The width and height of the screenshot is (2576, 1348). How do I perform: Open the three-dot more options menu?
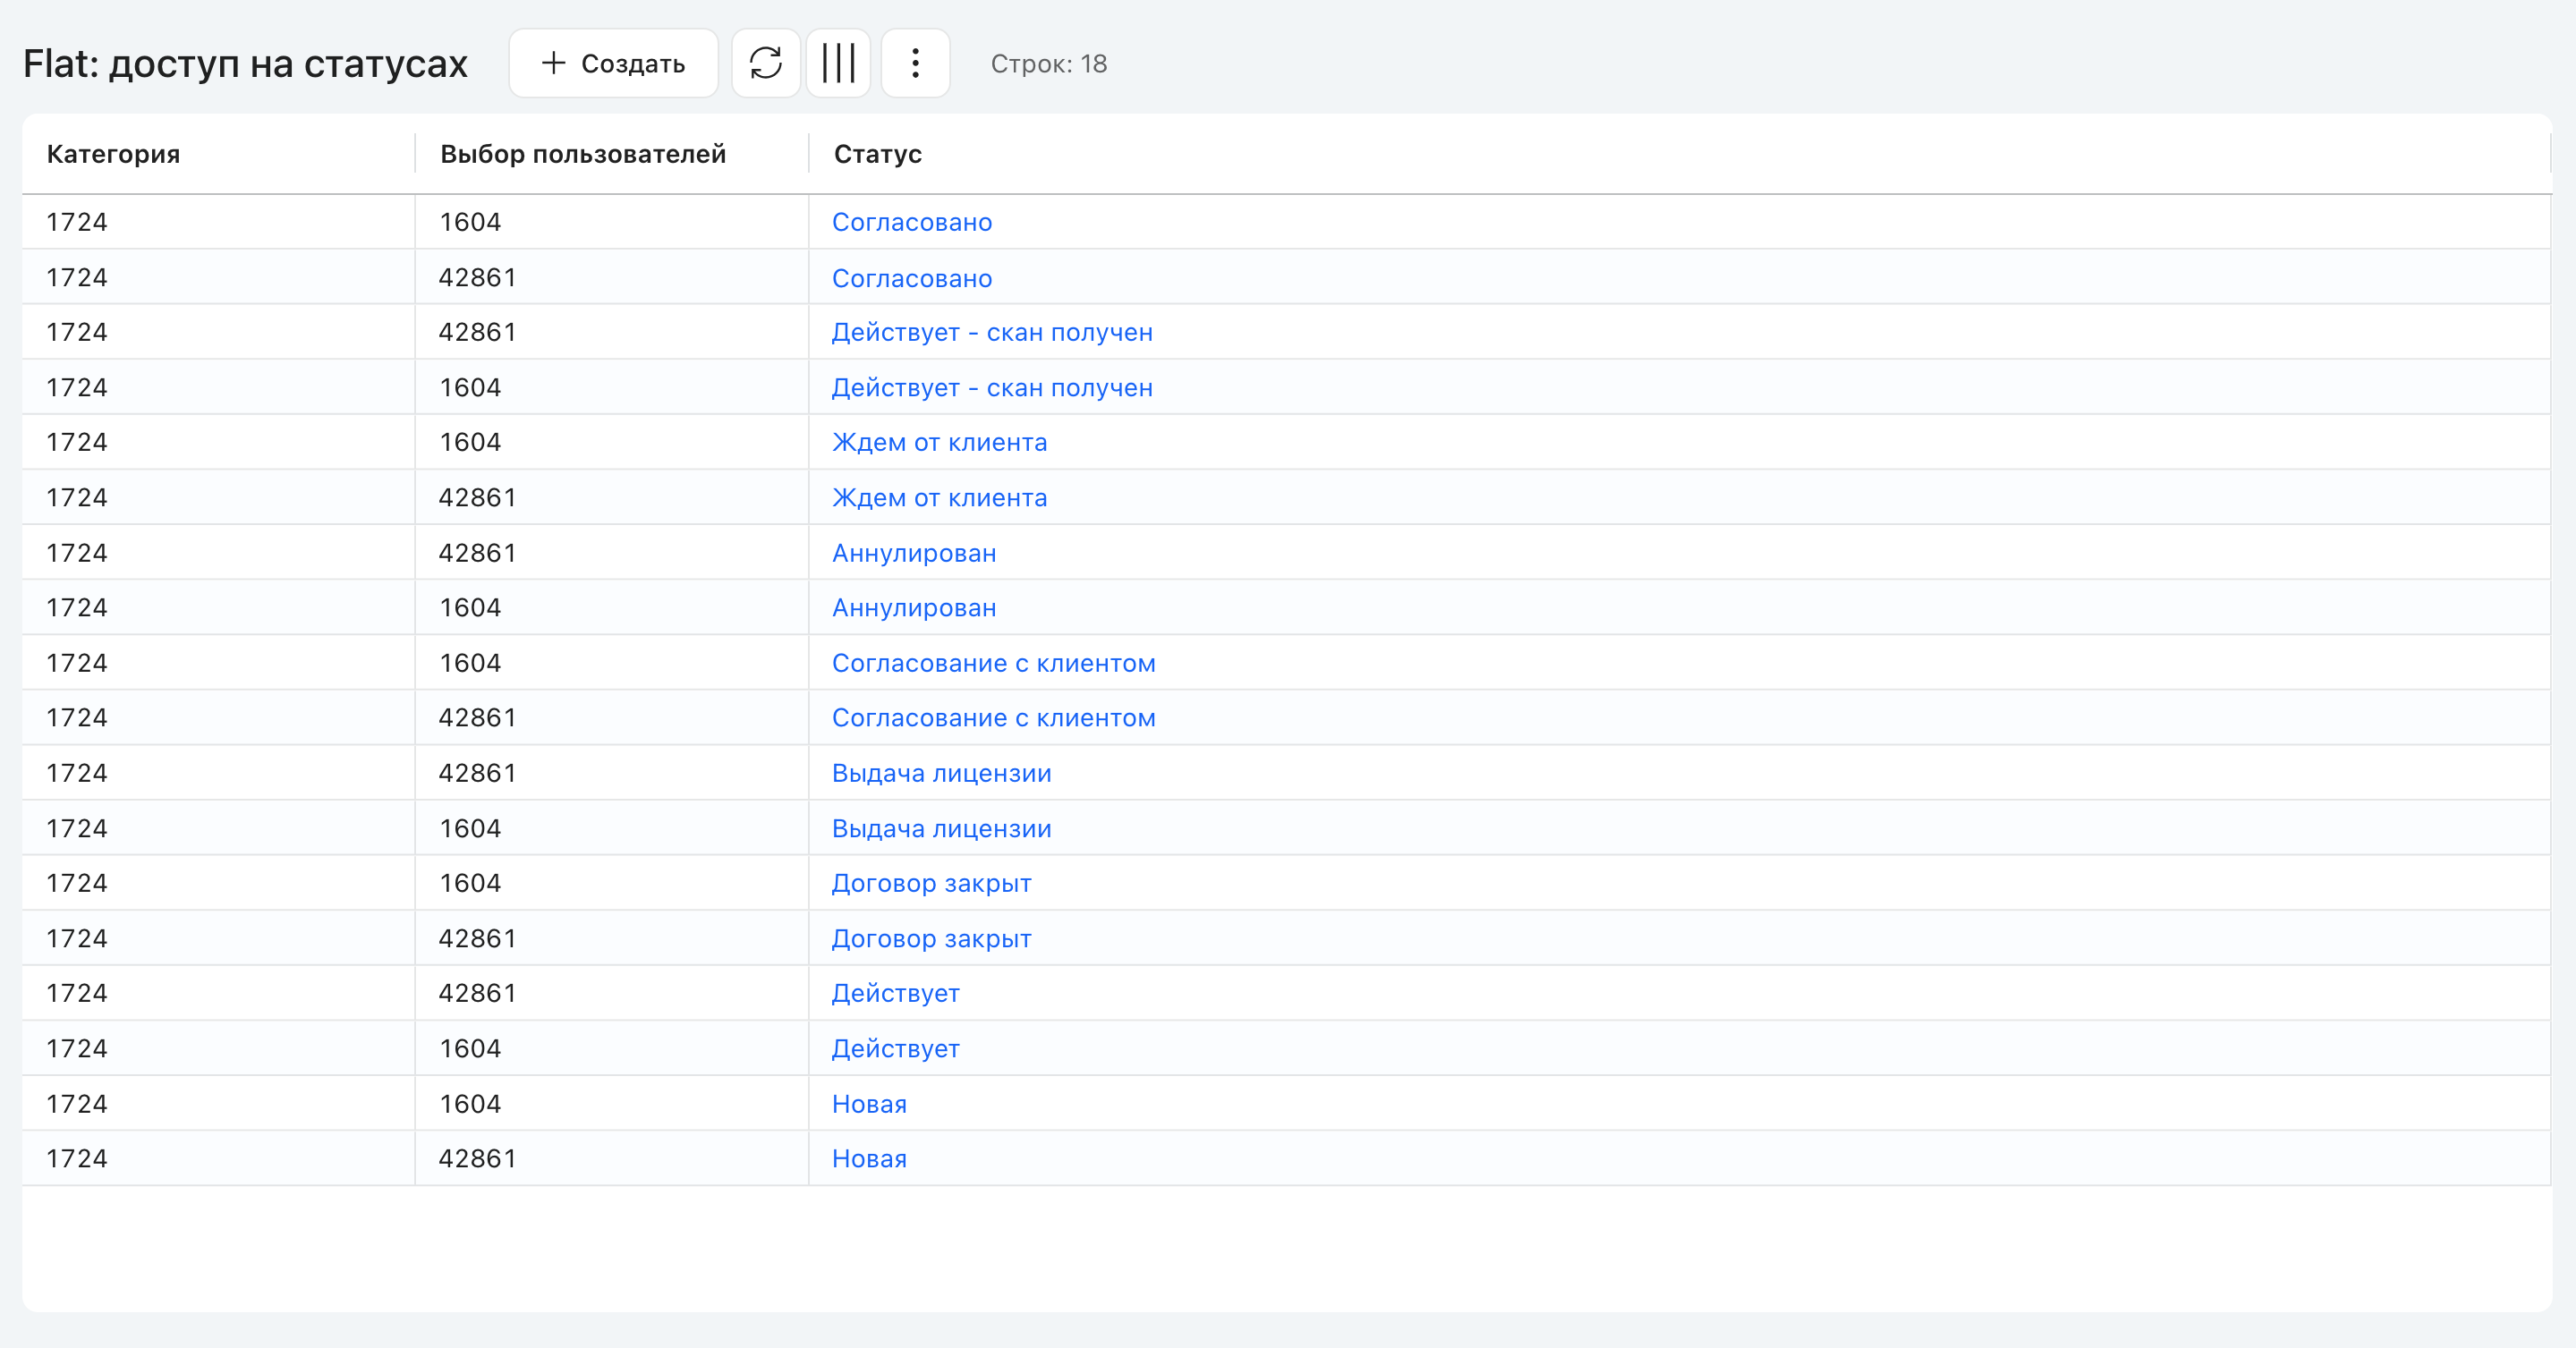(915, 63)
